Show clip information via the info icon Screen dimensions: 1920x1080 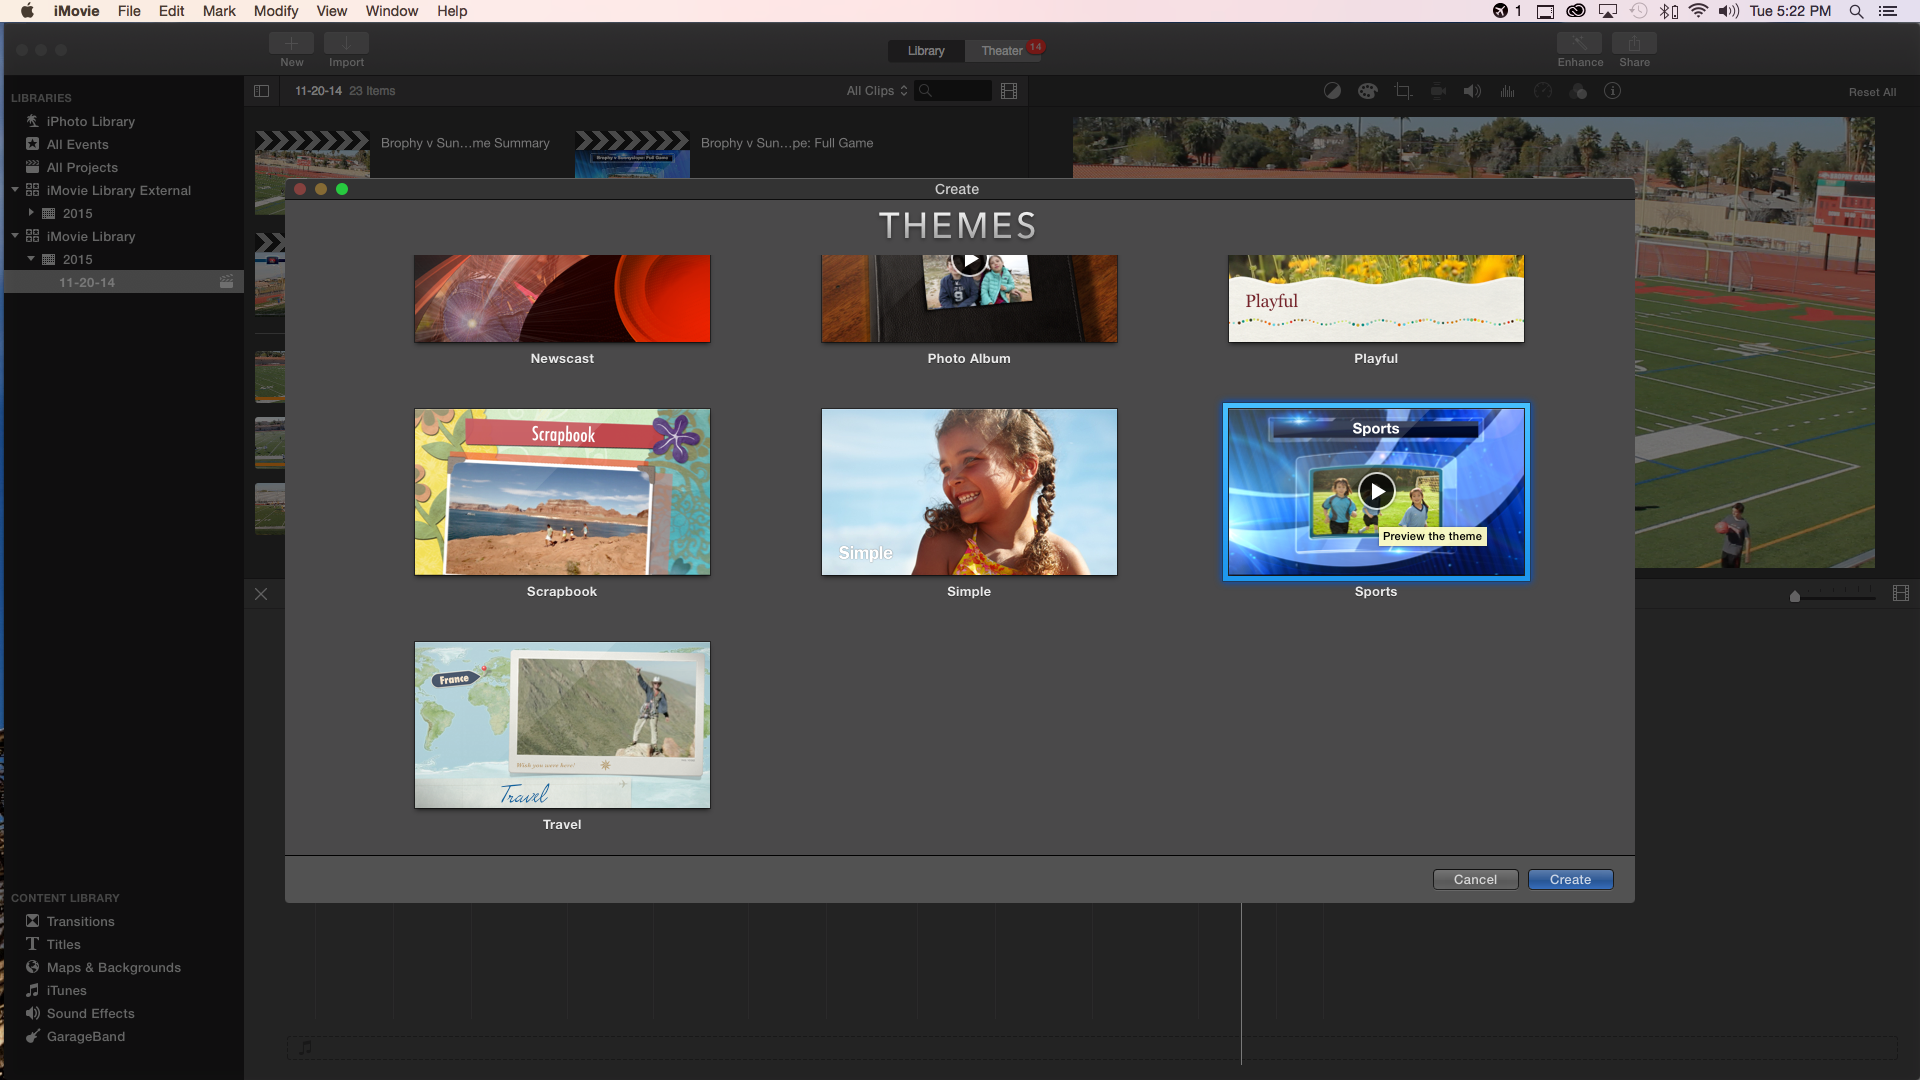point(1613,91)
